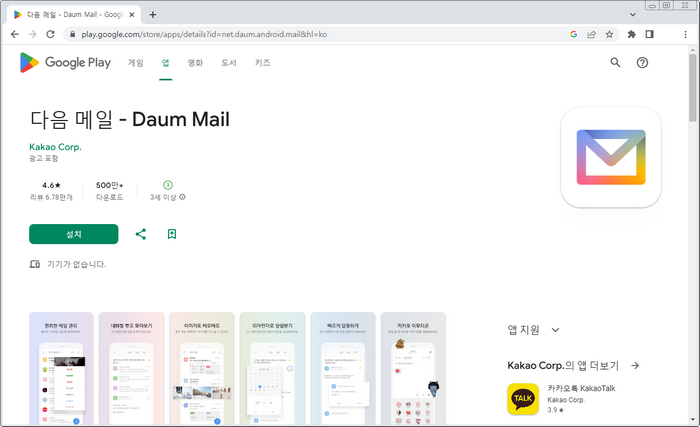700x427 pixels.
Task: Open Kakao Corp.의 앱 더보기 heading link
Action: pyautogui.click(x=563, y=366)
